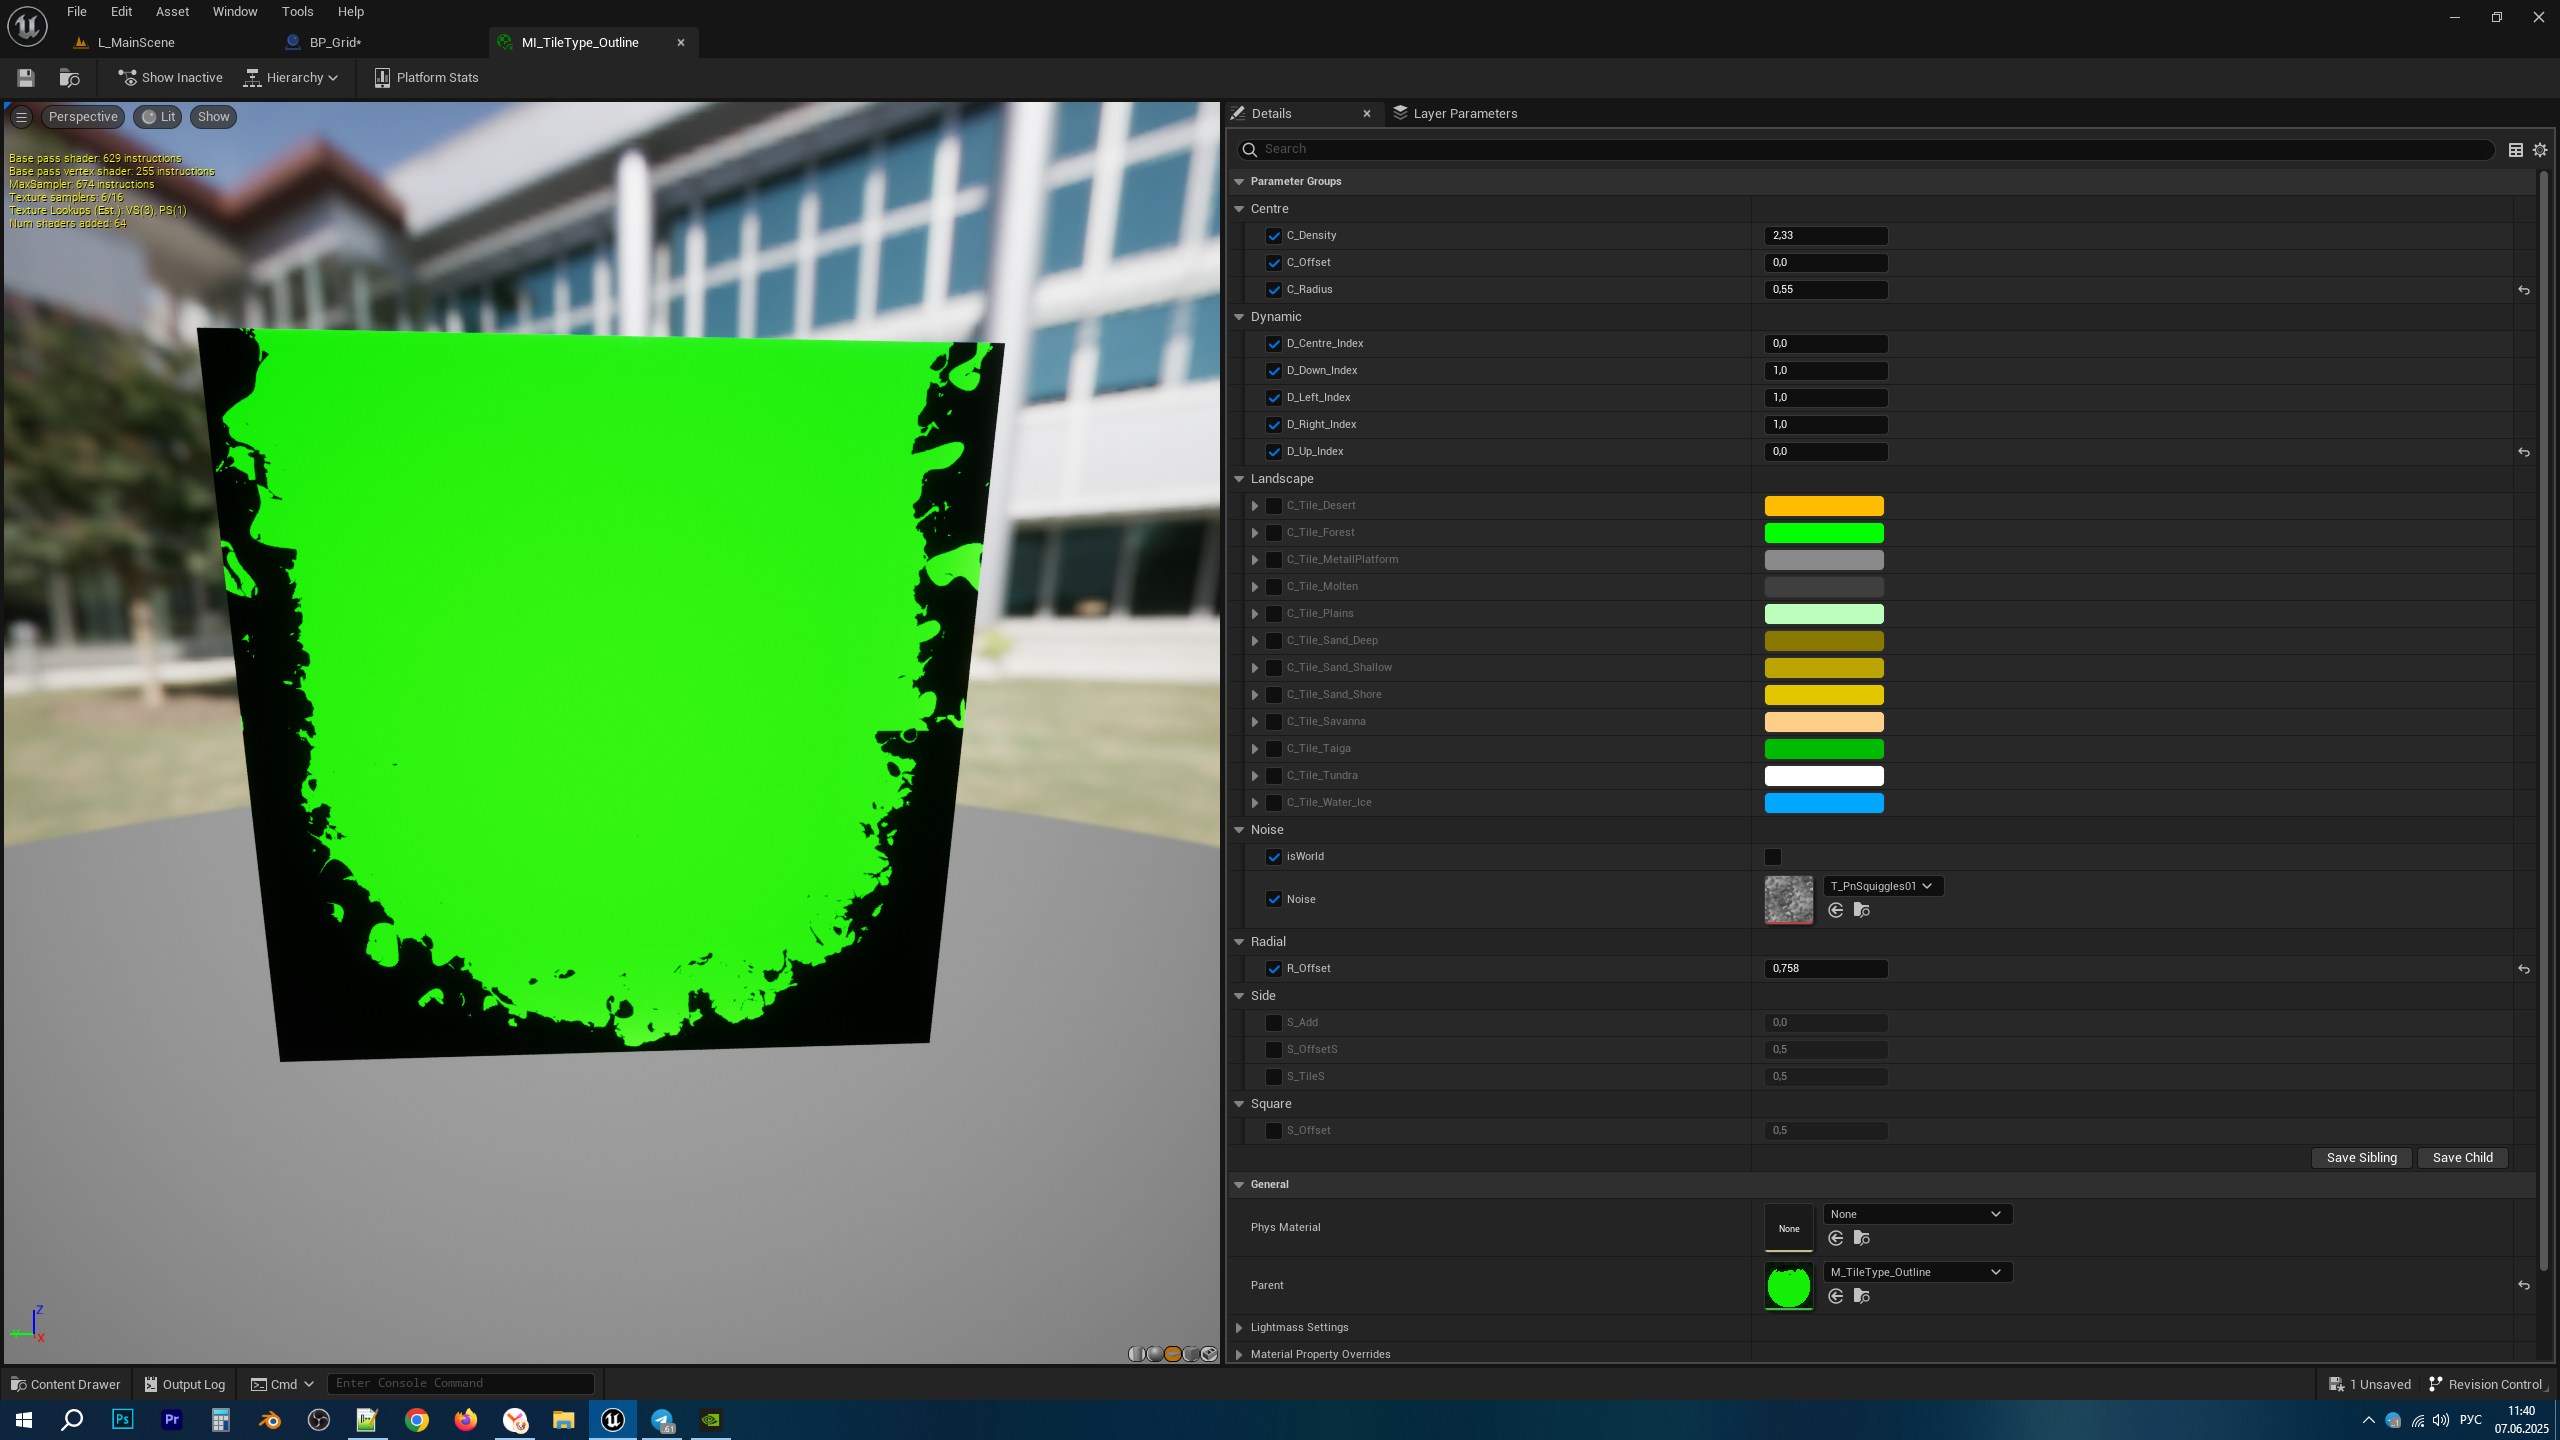Browse to Phys Material asset
Viewport: 2560px width, 1440px height.
pyautogui.click(x=1862, y=1238)
